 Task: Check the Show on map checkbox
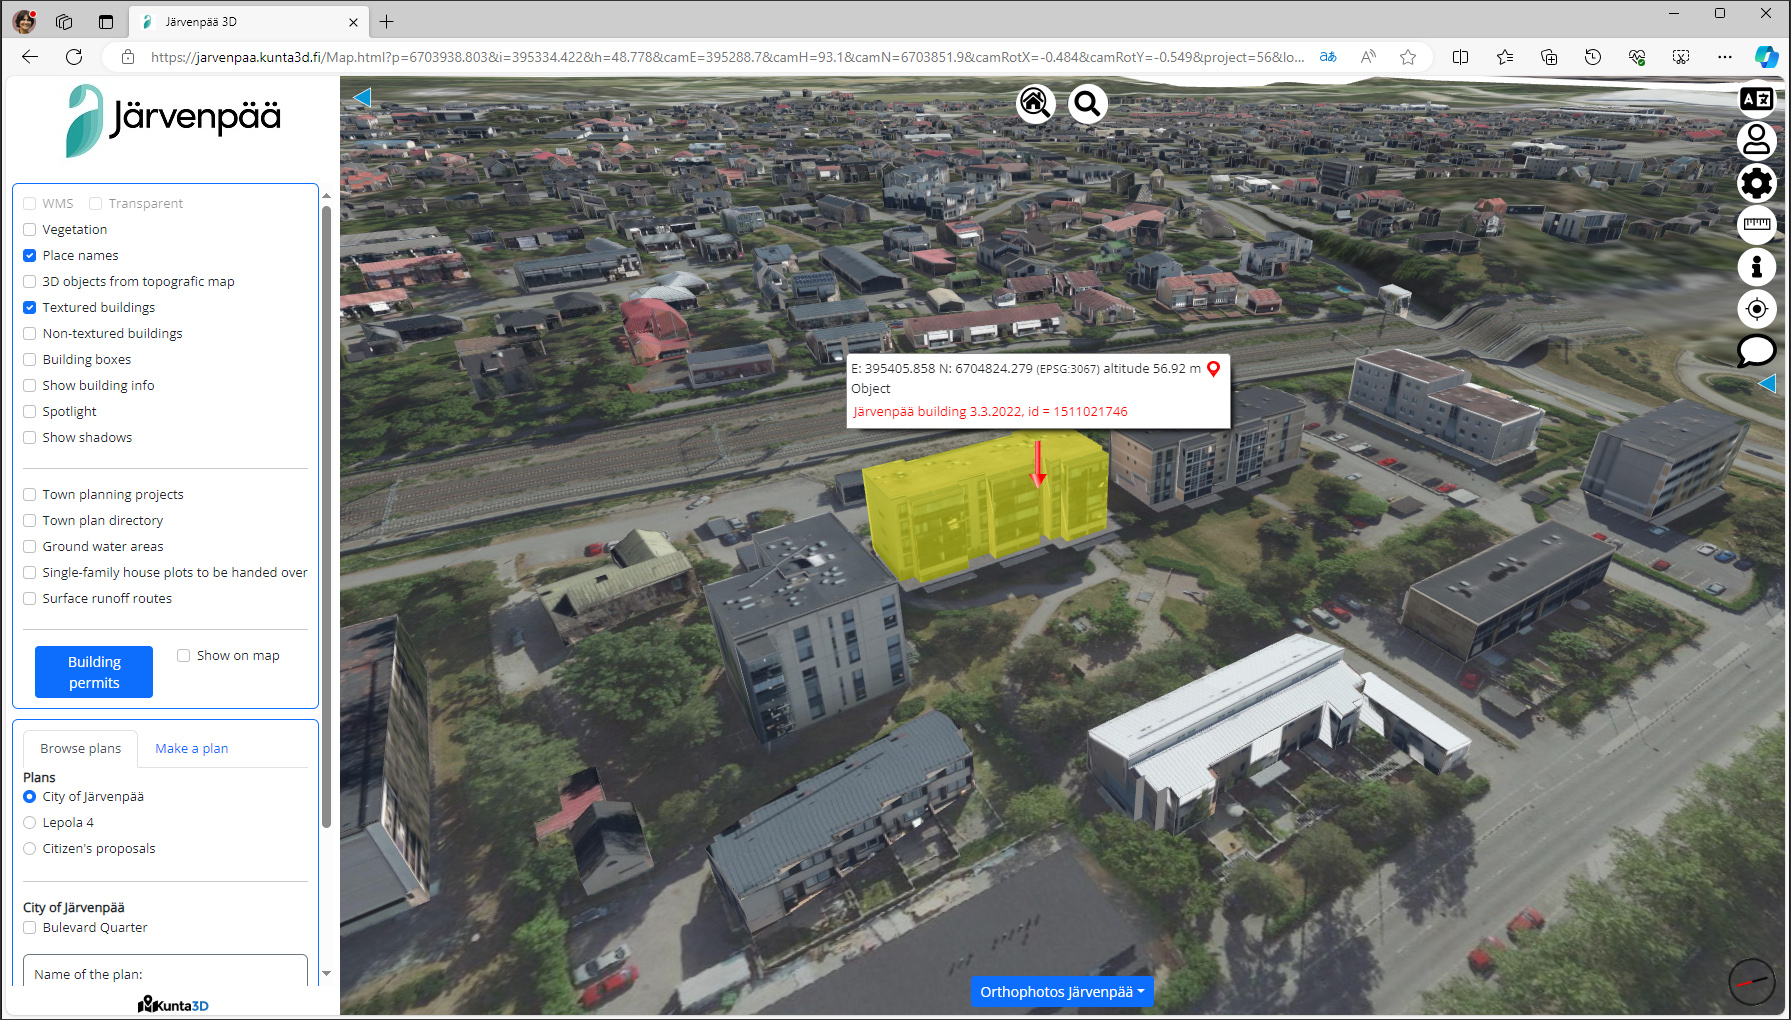[x=184, y=655]
